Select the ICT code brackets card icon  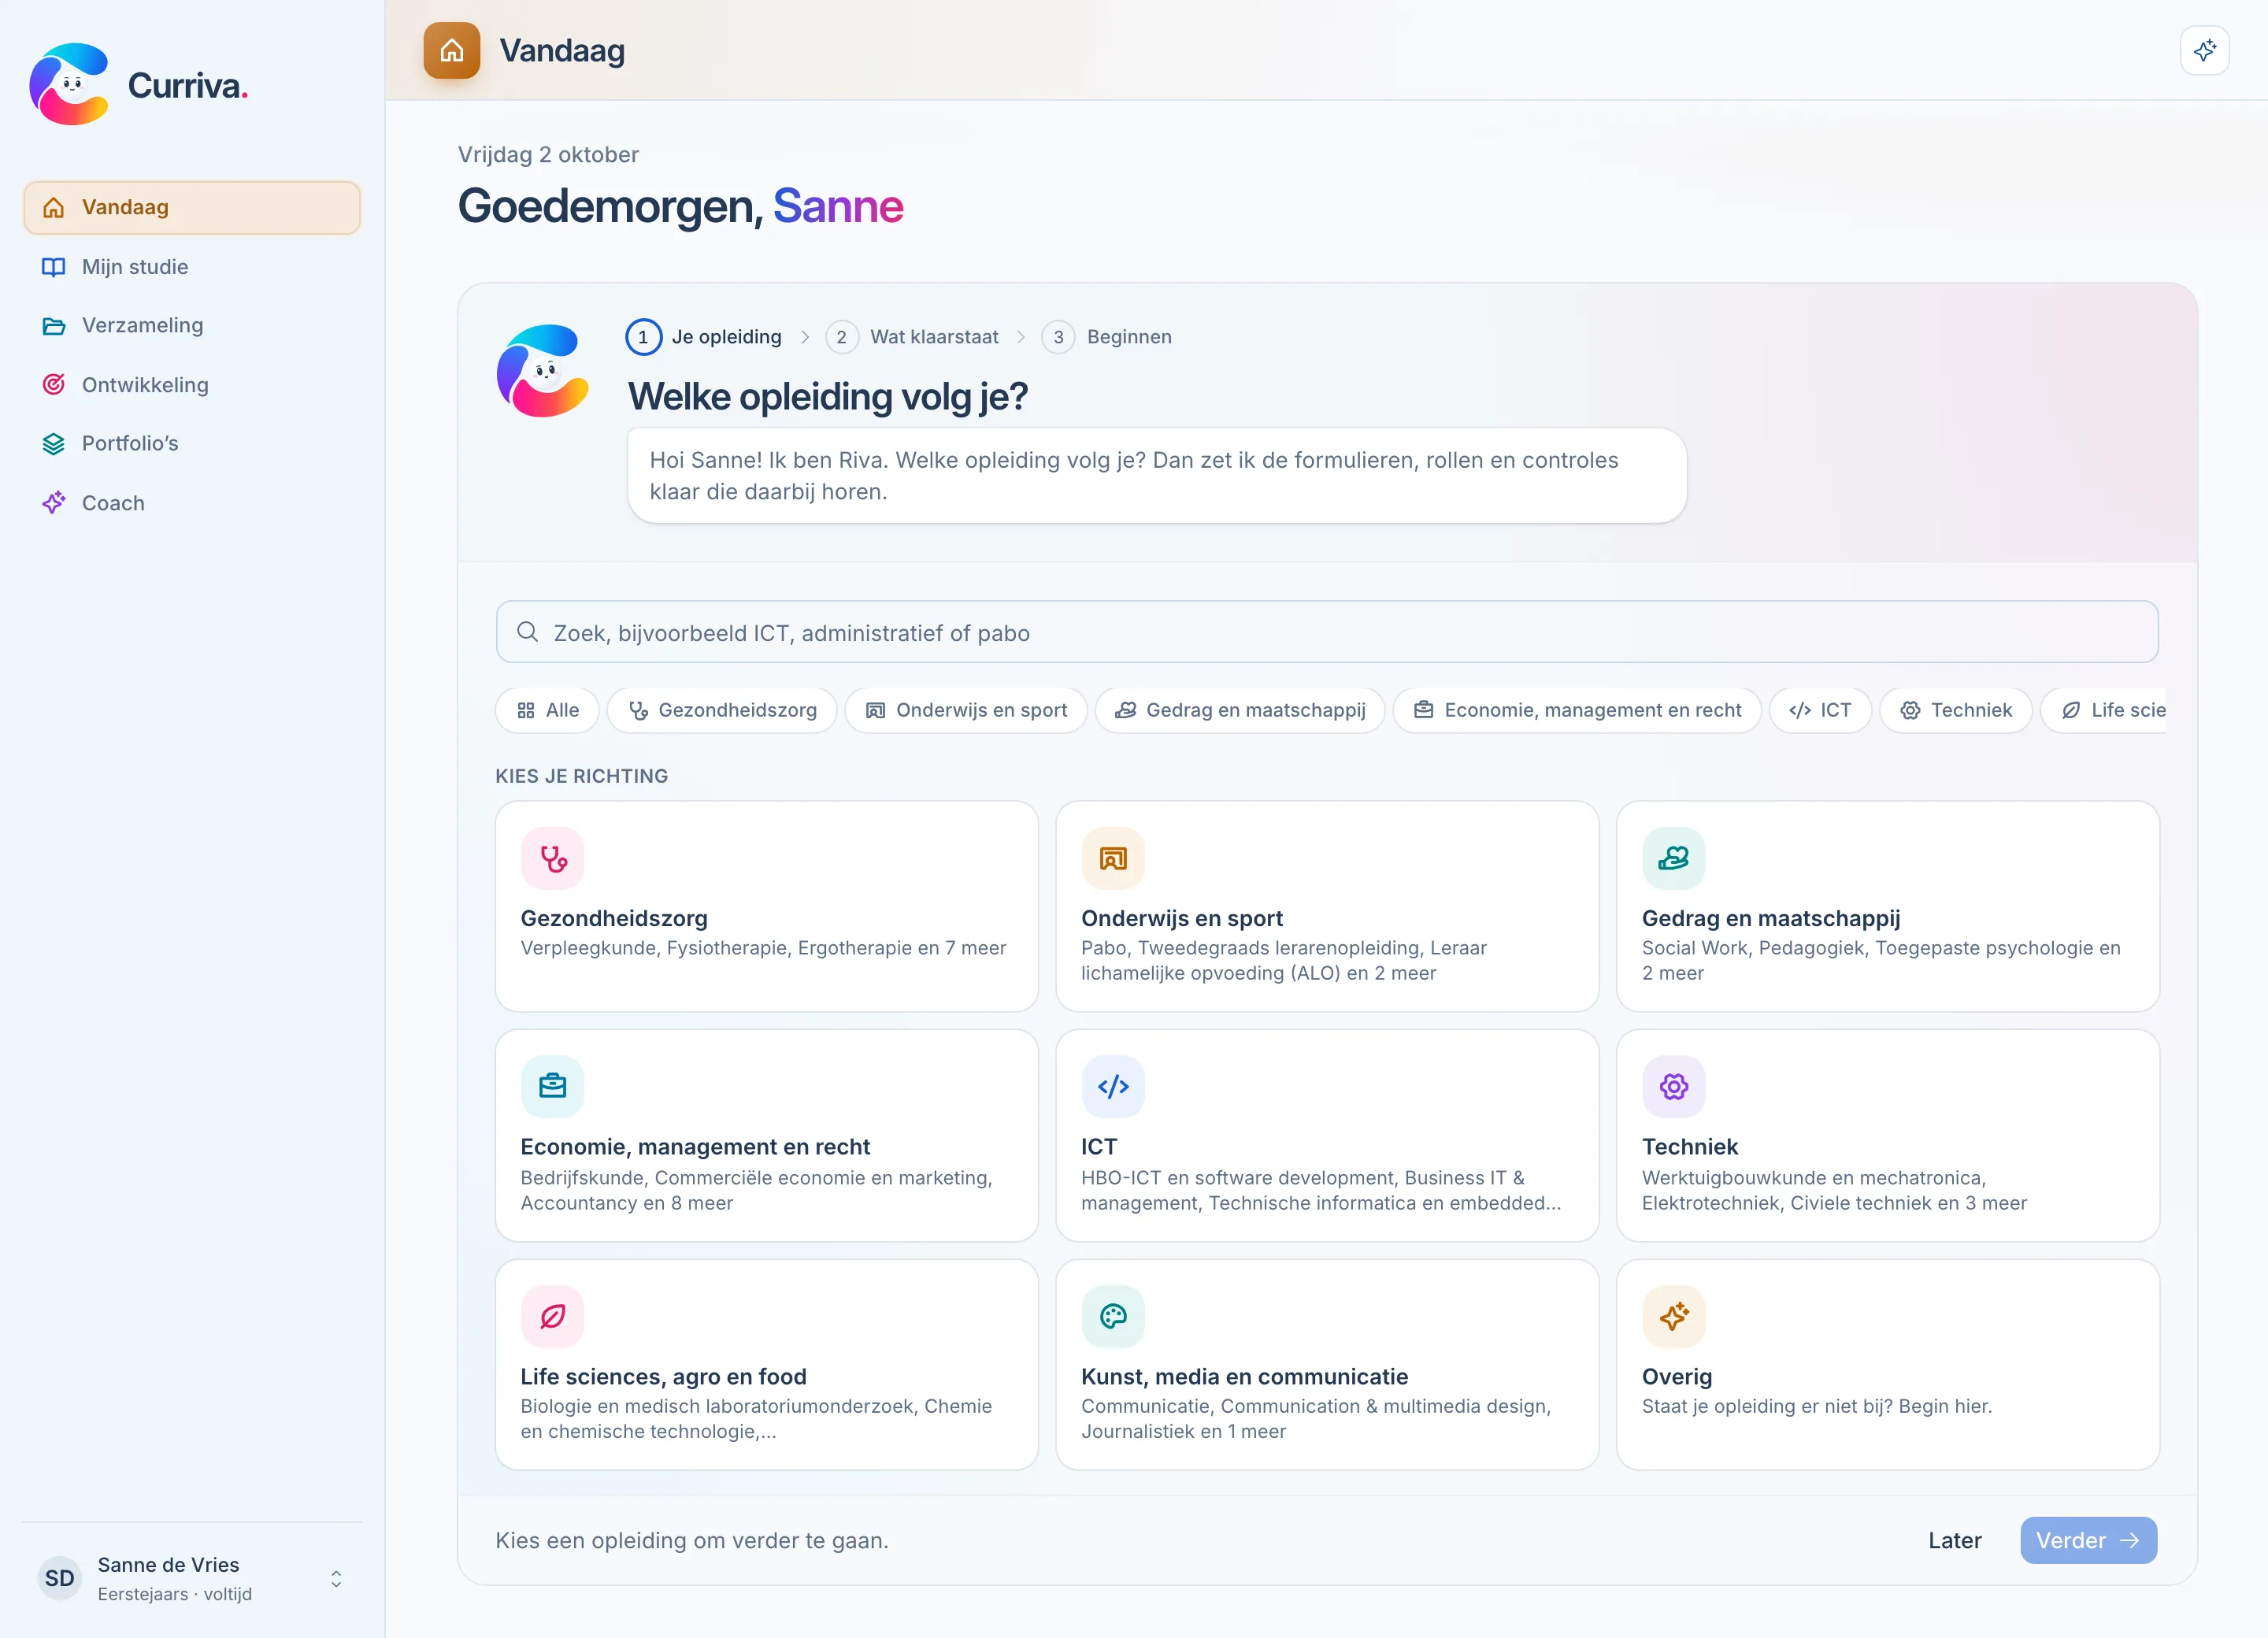point(1112,1086)
